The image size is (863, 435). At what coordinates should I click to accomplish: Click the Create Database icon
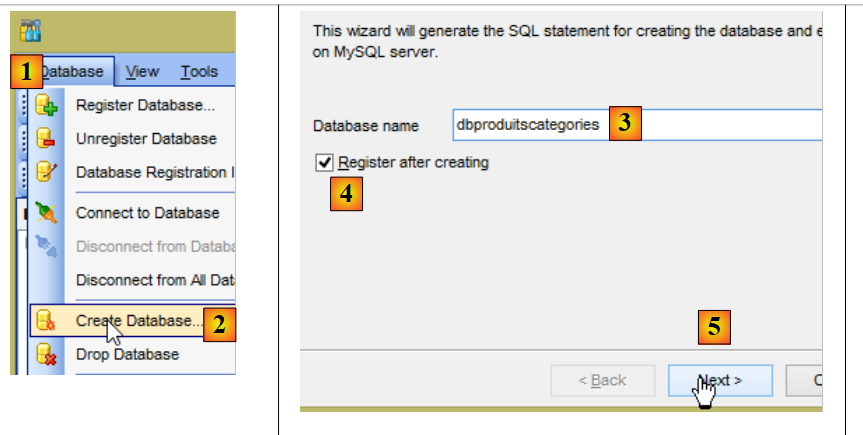pos(46,321)
